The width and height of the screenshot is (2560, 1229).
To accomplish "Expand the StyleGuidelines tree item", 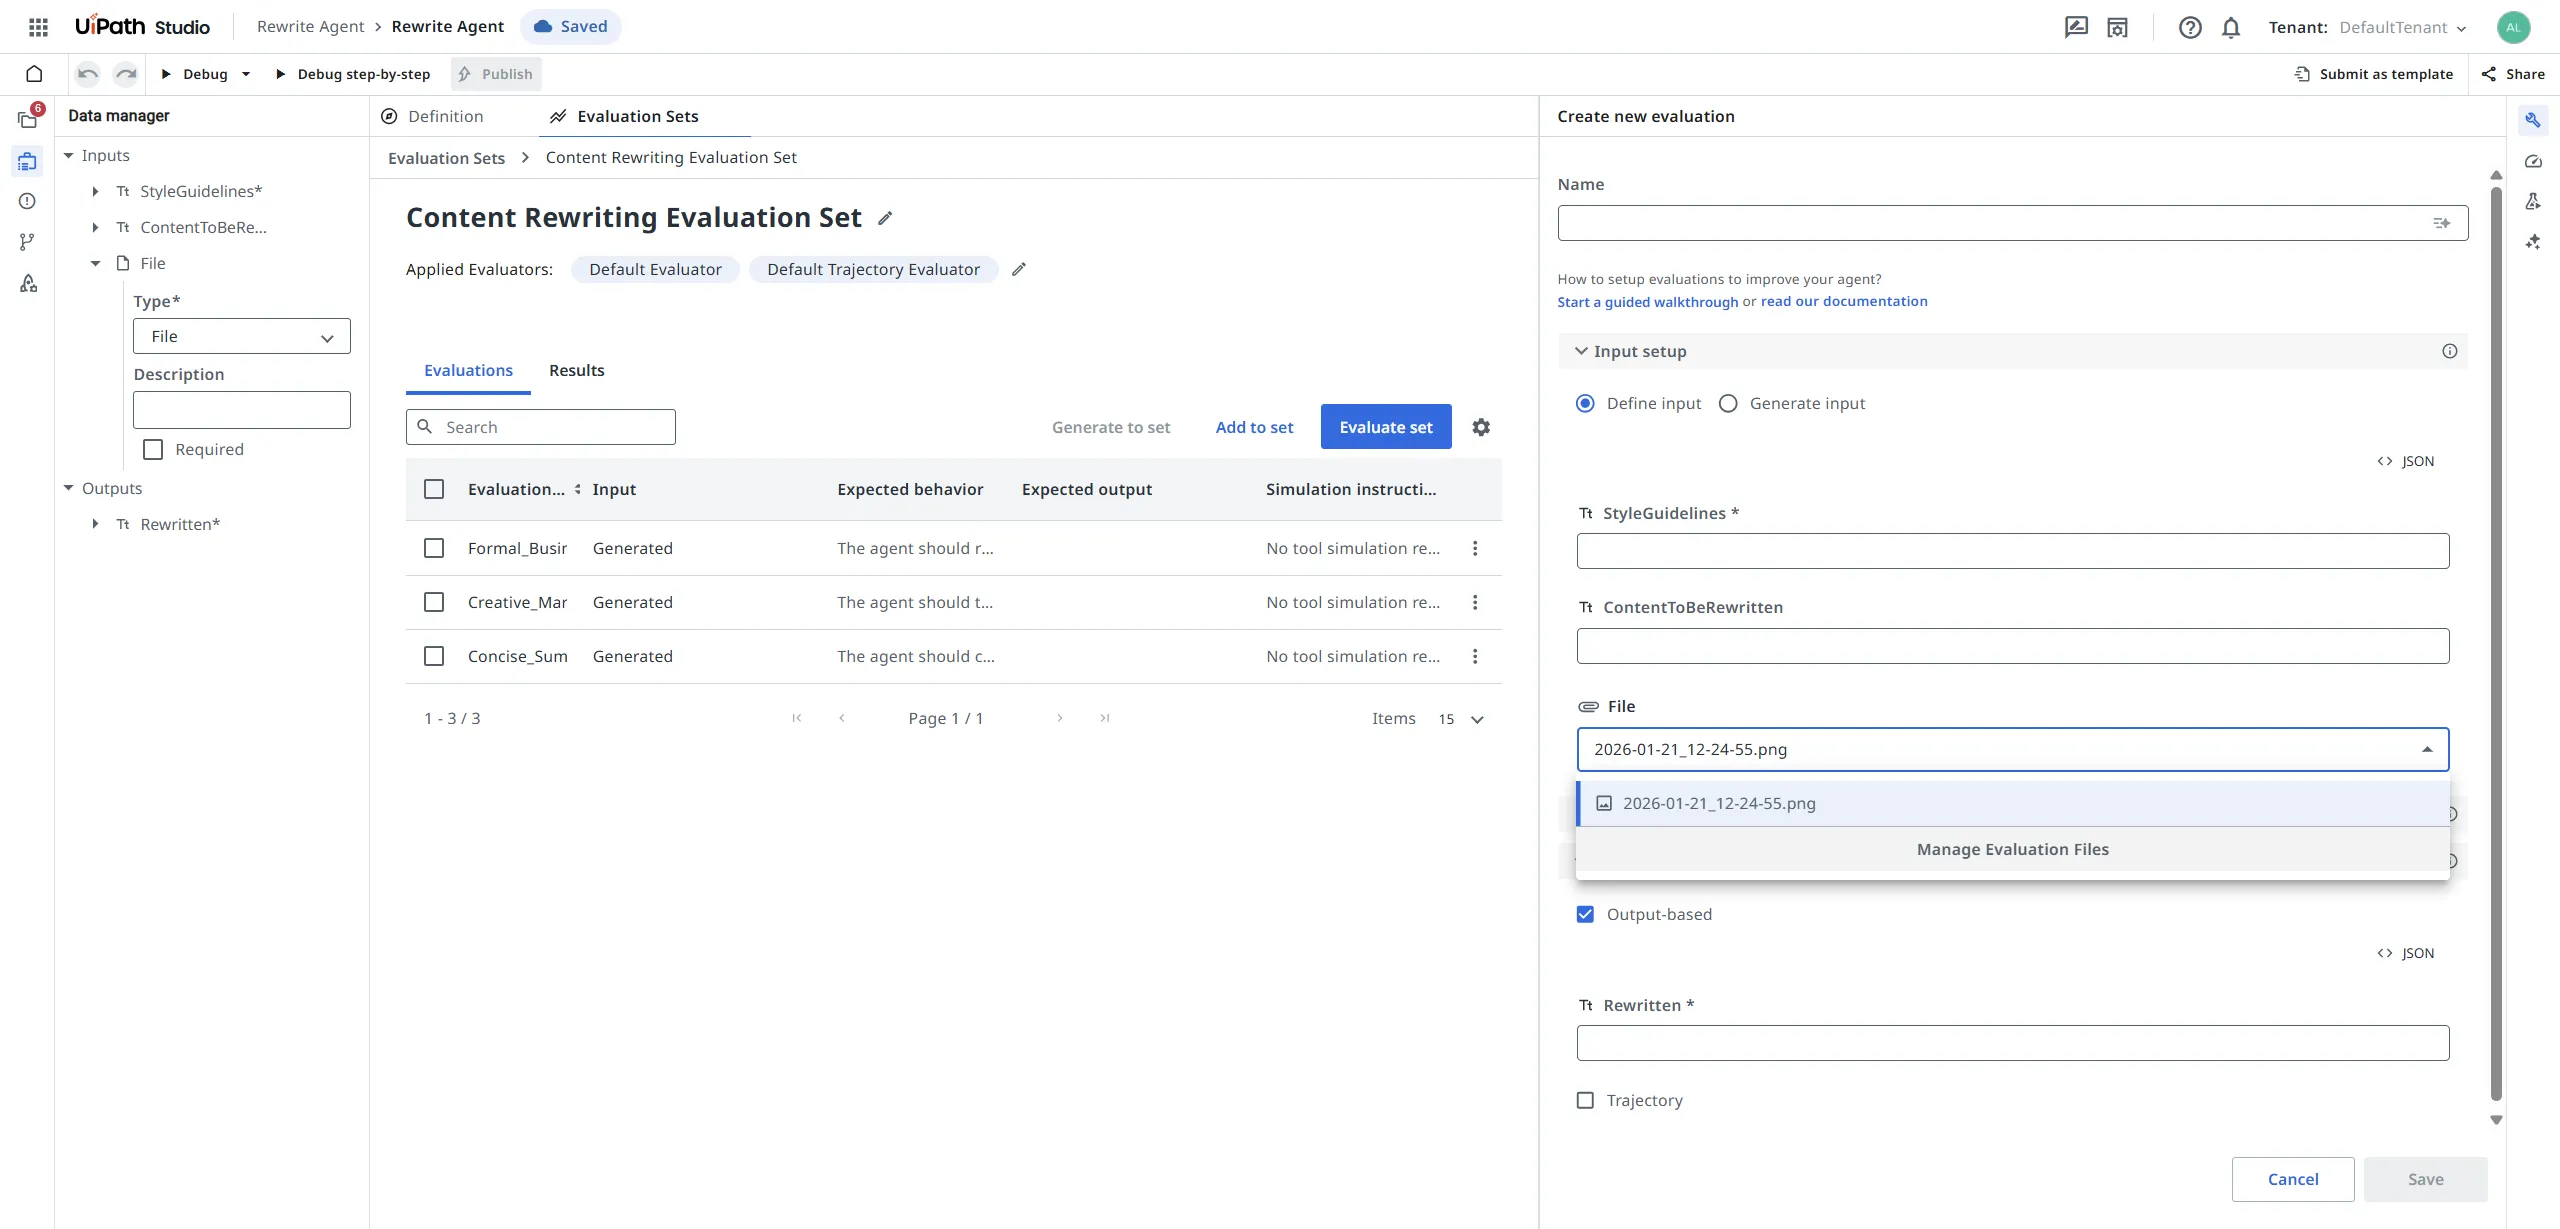I will tap(95, 191).
